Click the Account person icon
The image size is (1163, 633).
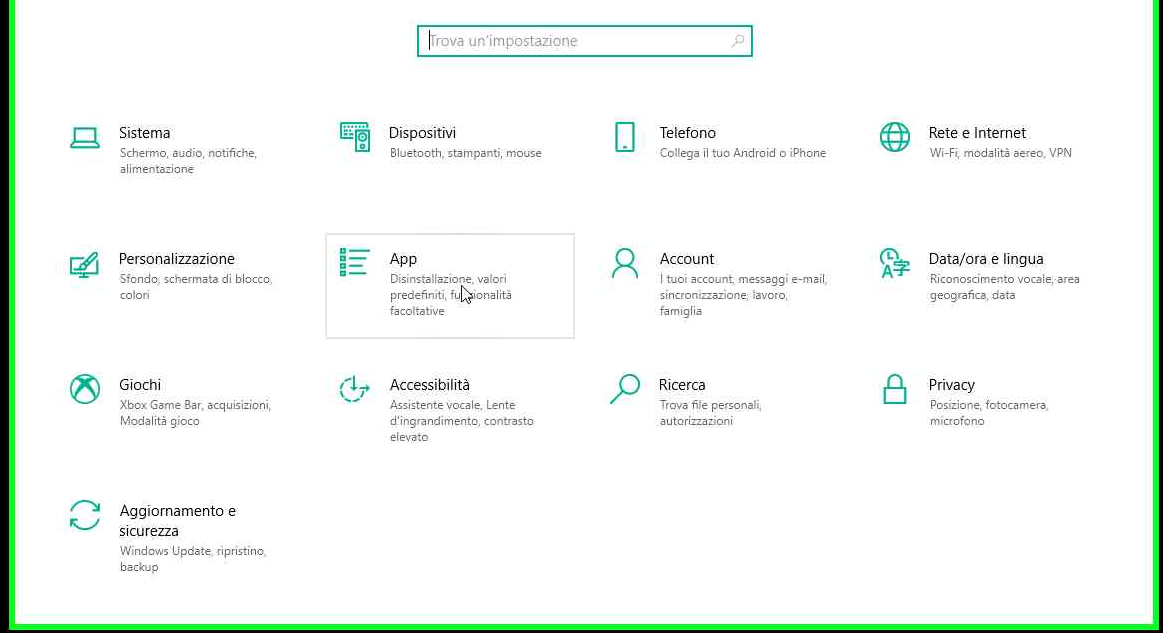(x=625, y=263)
